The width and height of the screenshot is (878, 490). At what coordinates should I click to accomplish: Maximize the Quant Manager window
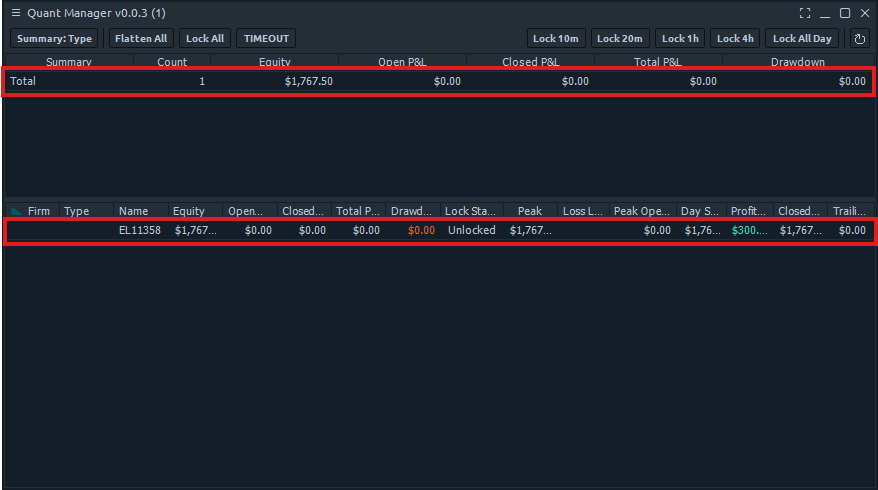(x=844, y=13)
